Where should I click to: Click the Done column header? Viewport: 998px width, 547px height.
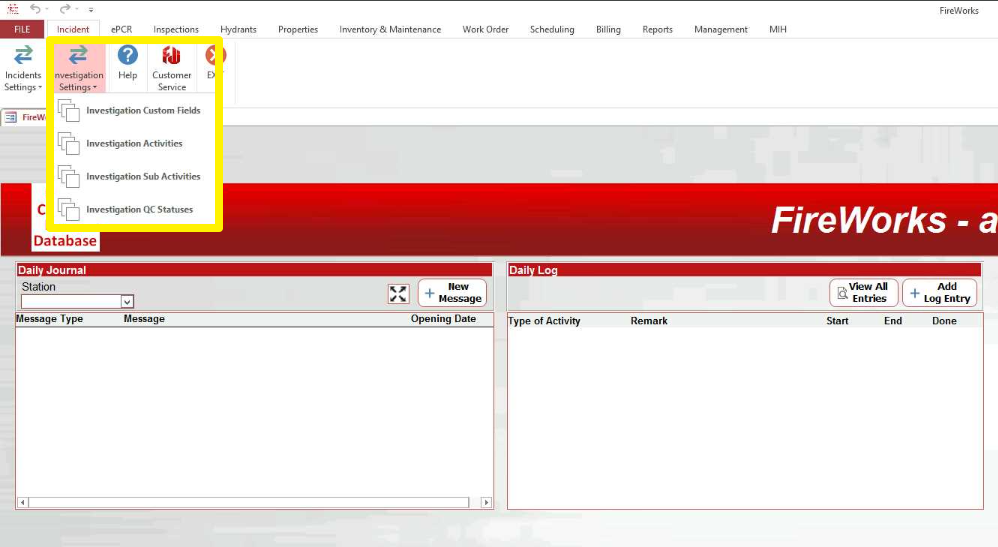click(x=944, y=321)
